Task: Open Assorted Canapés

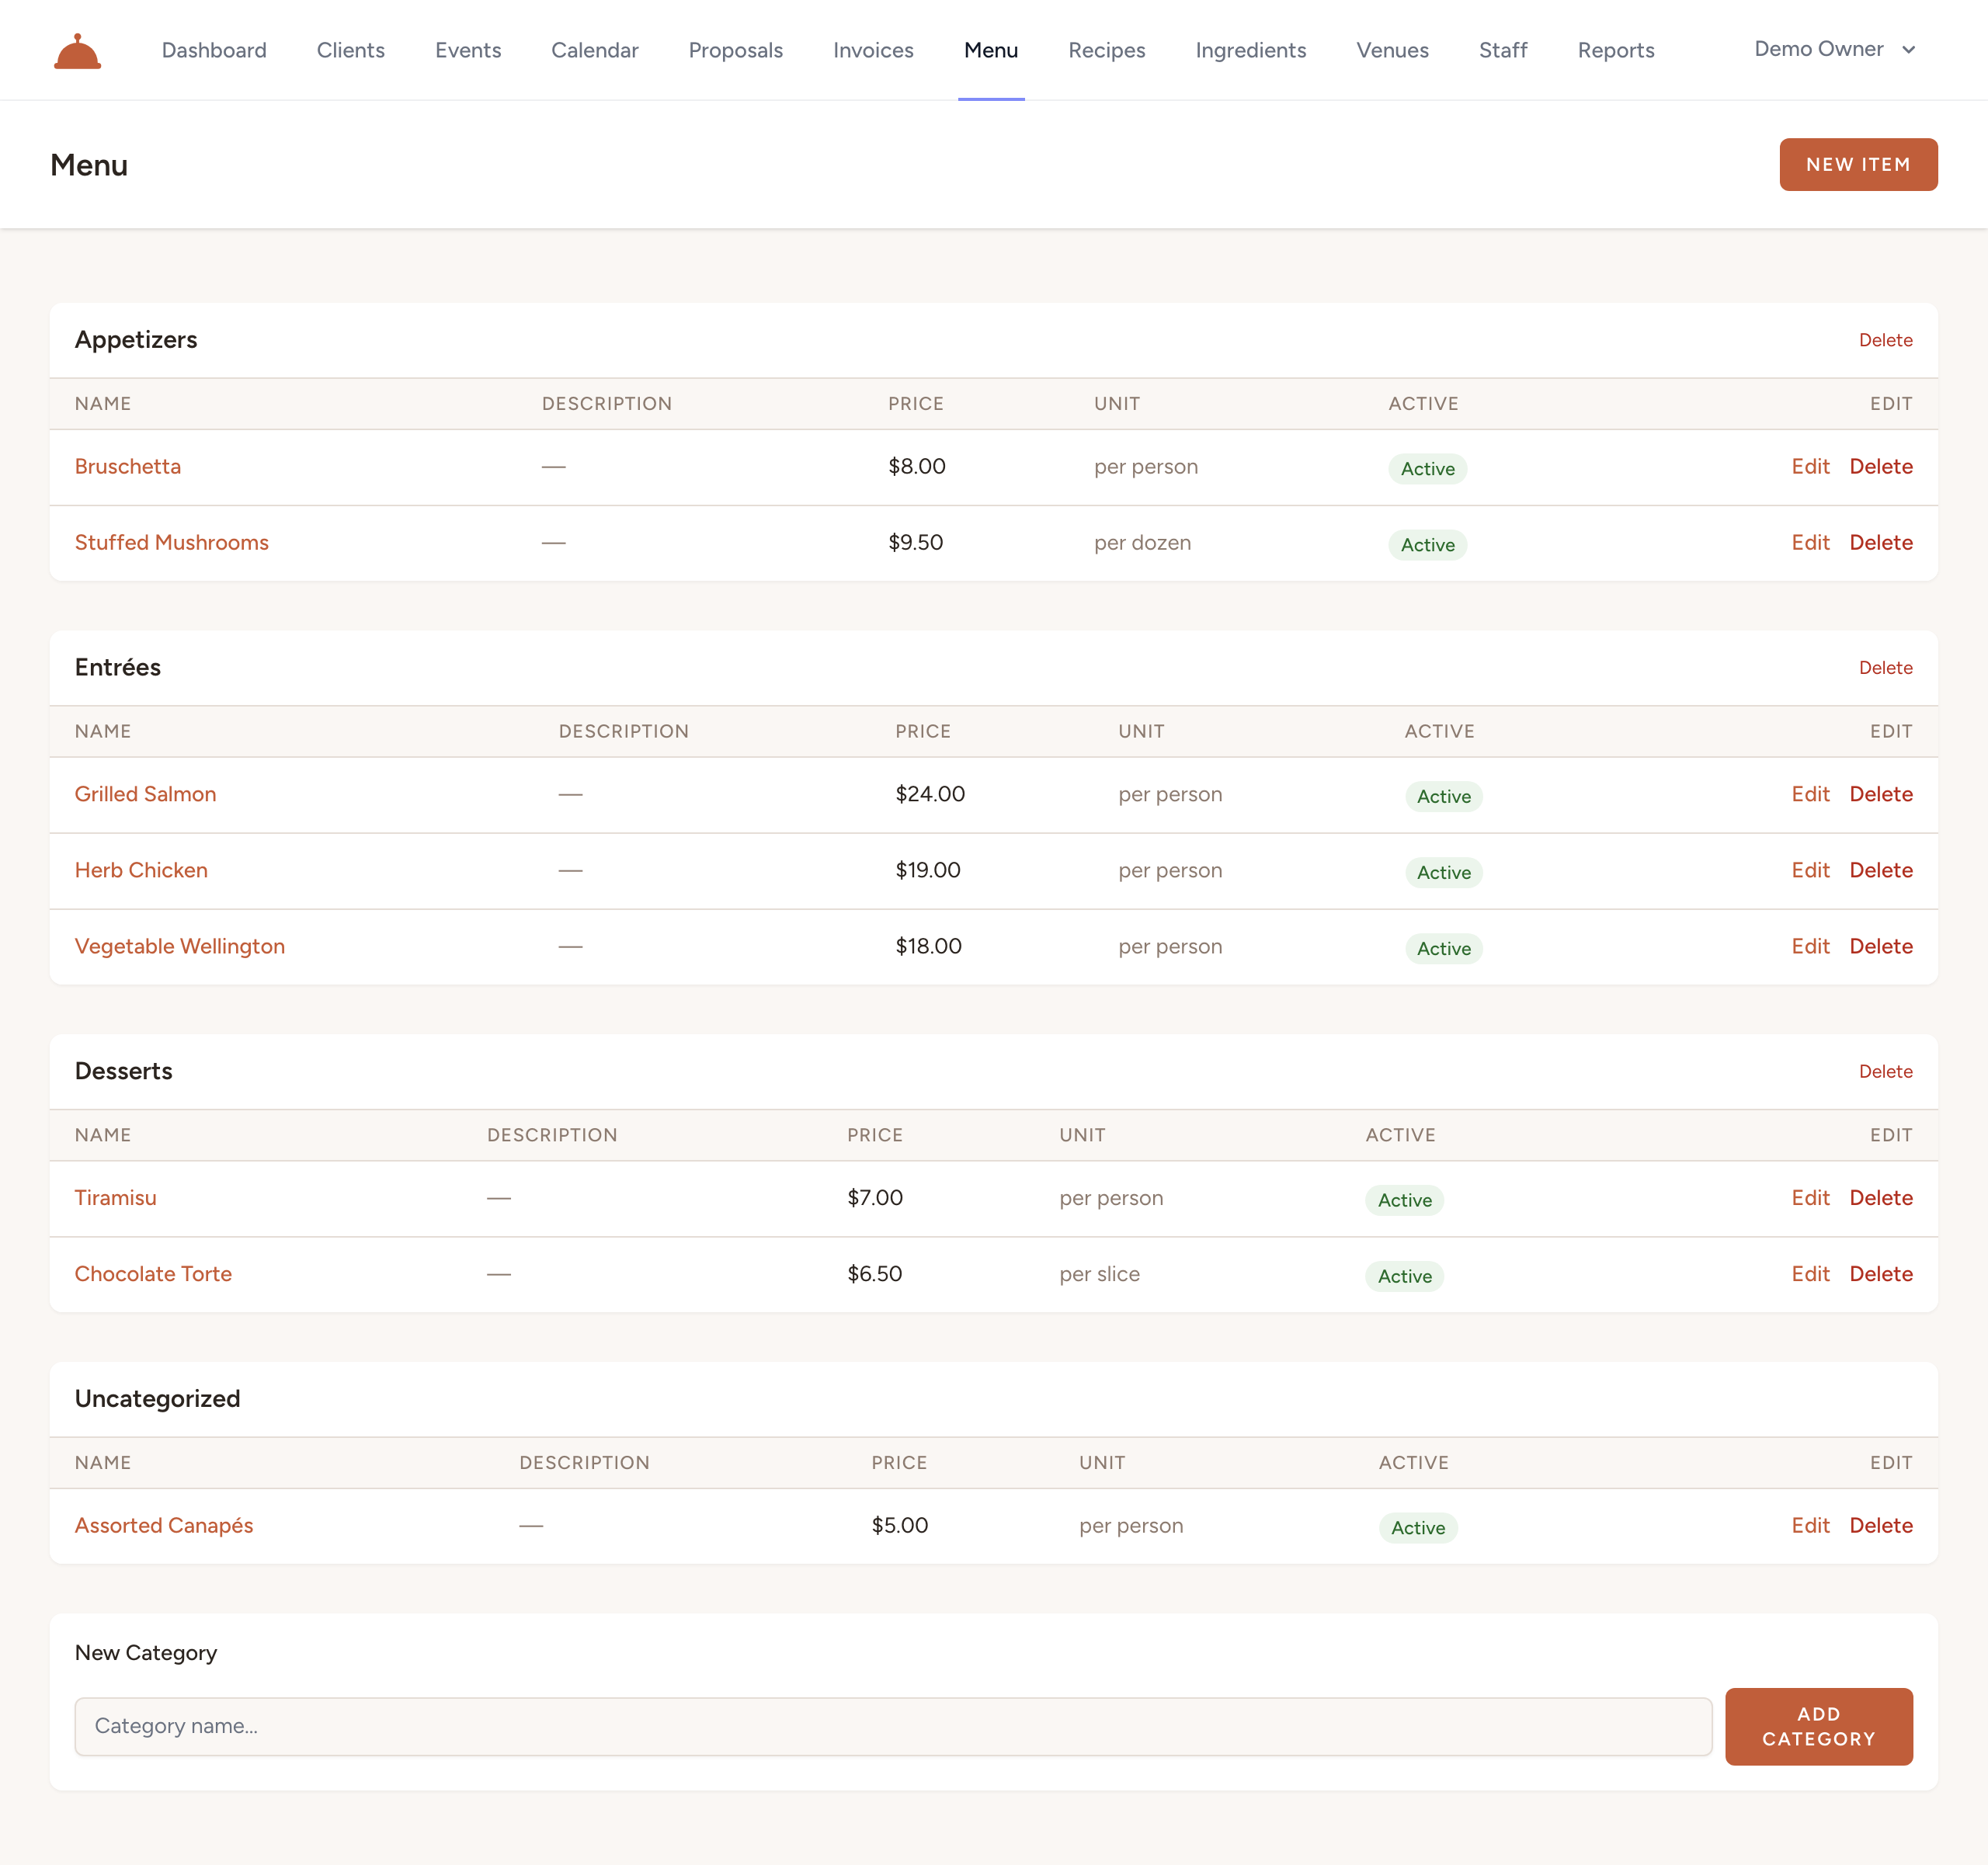Action: coord(164,1525)
